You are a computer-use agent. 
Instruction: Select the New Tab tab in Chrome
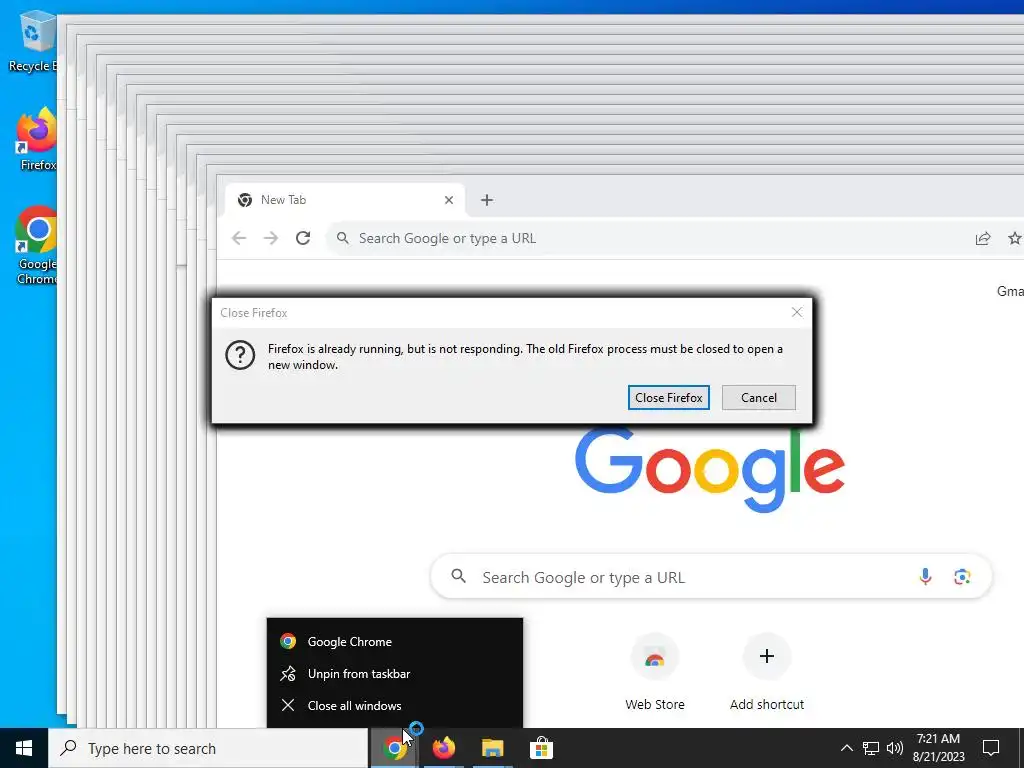(x=345, y=200)
